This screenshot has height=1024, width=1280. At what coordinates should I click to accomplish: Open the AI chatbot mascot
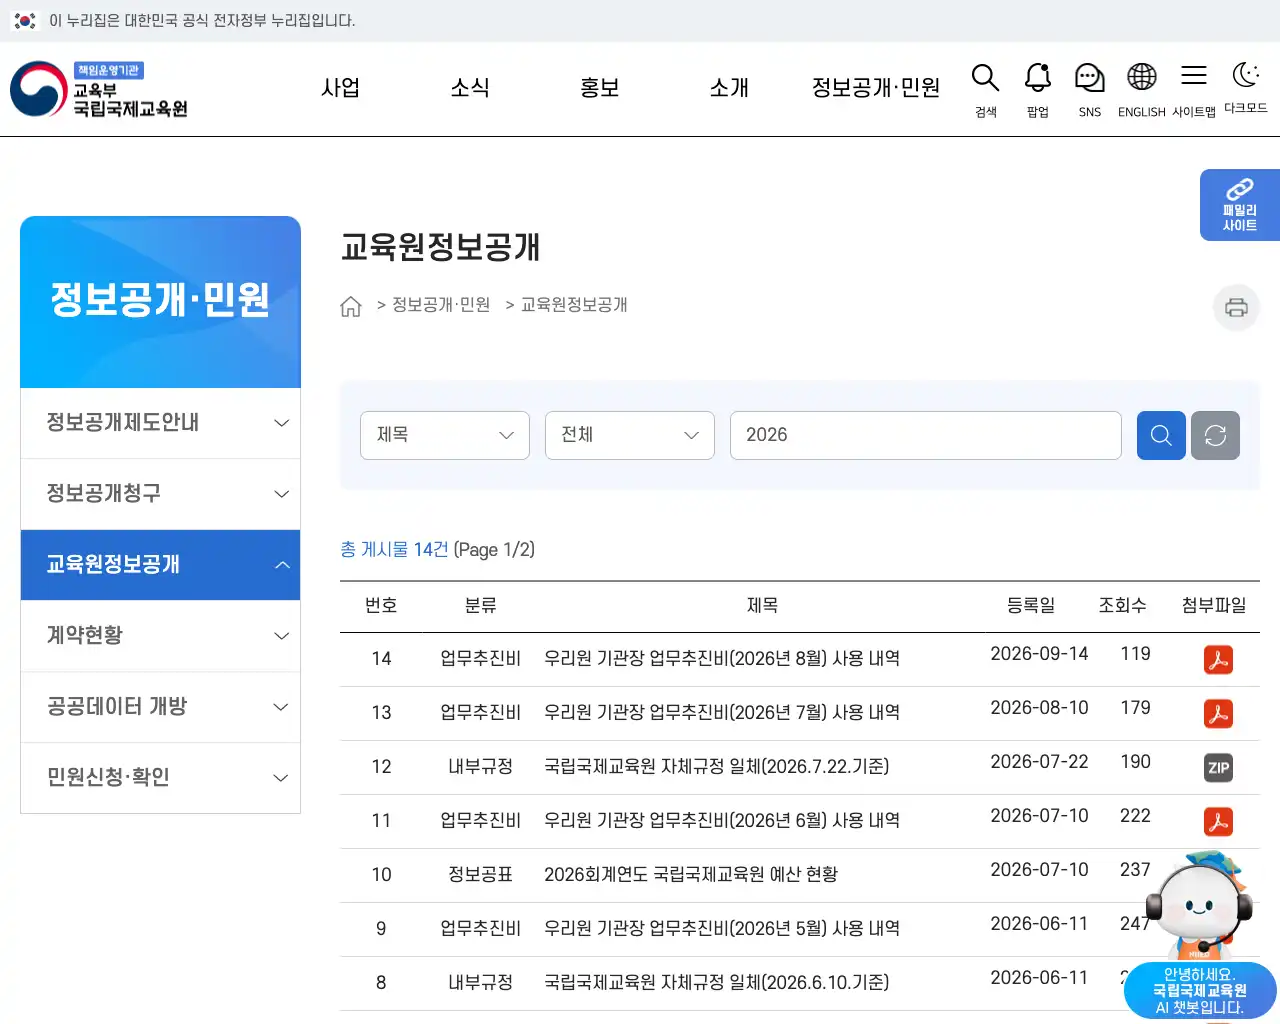pos(1200,935)
